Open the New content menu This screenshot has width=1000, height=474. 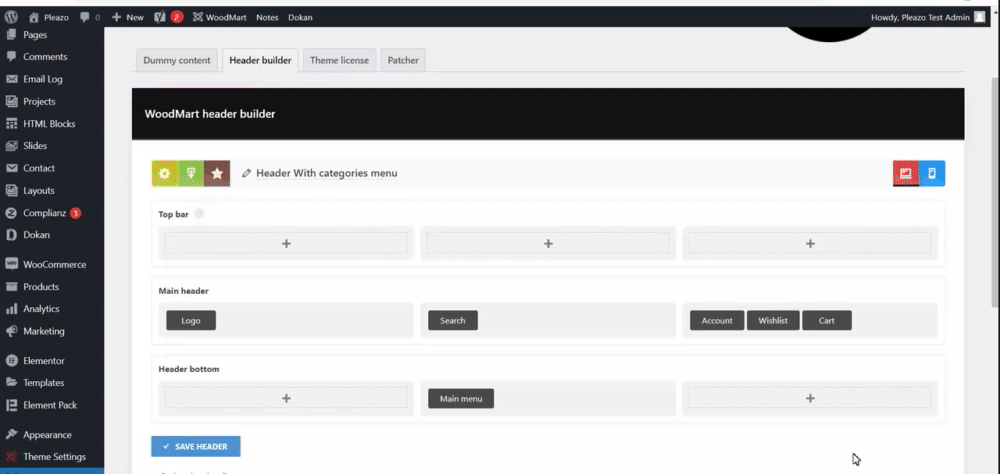tap(128, 17)
